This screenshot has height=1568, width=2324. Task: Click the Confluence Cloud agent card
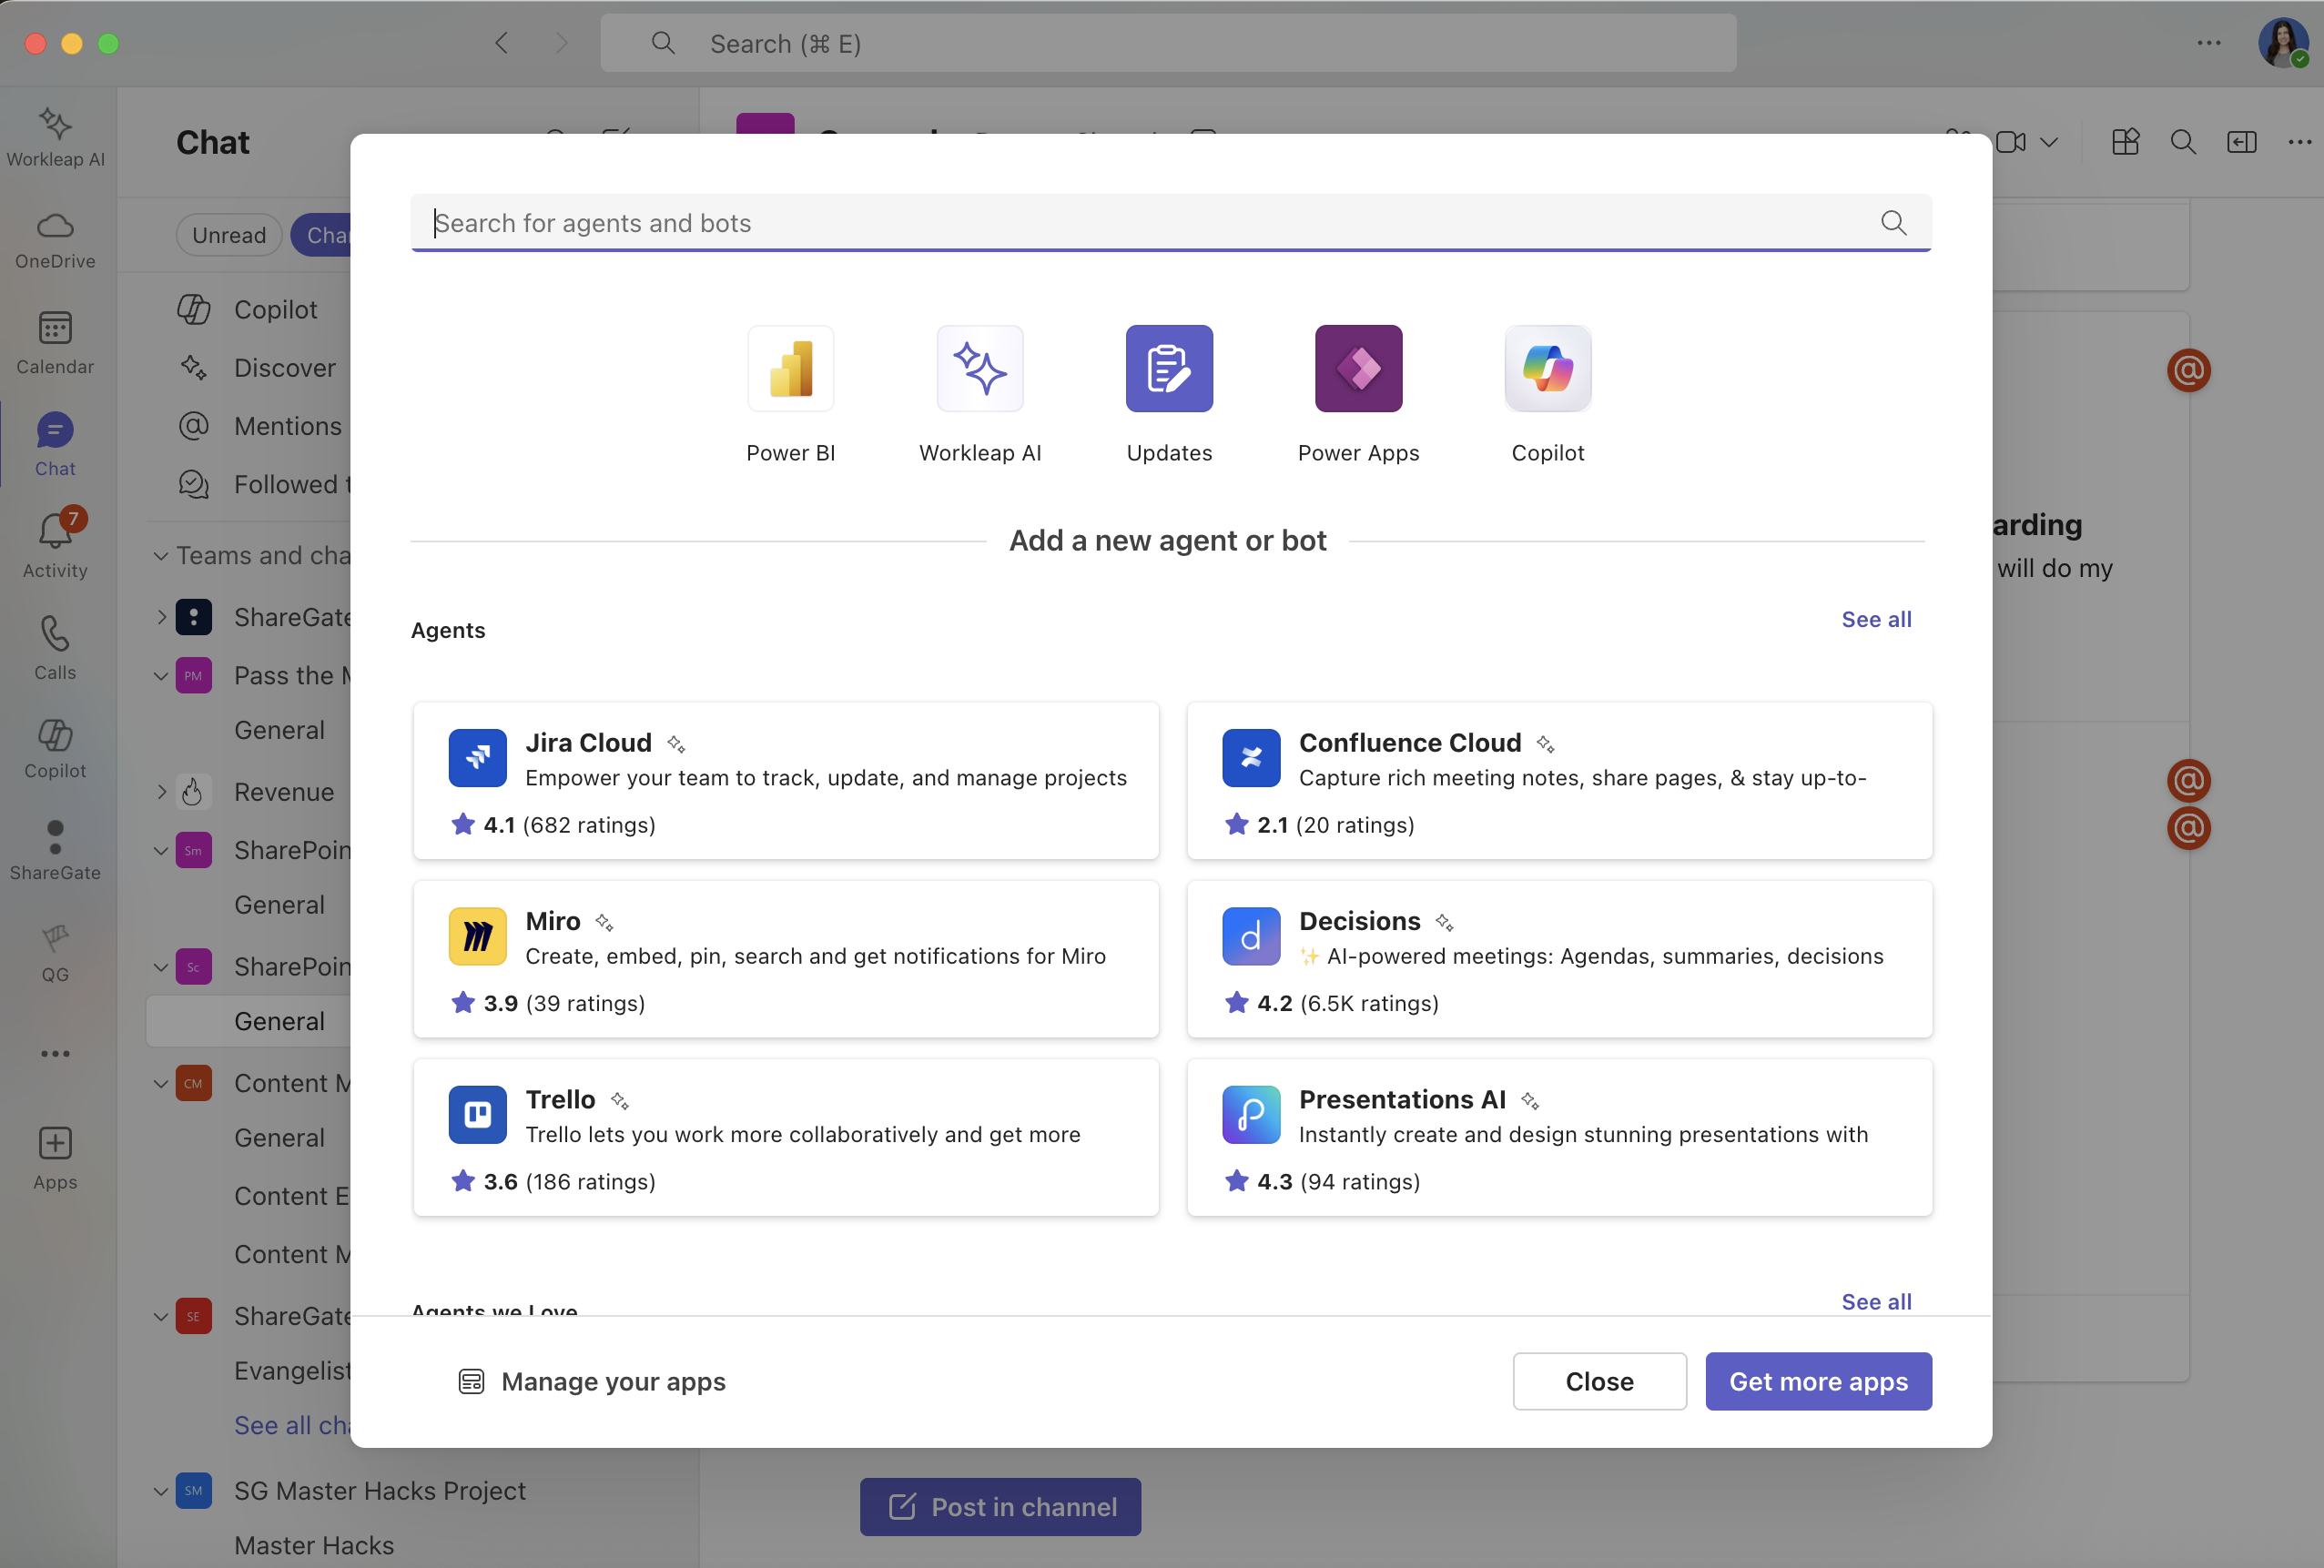click(x=1558, y=781)
